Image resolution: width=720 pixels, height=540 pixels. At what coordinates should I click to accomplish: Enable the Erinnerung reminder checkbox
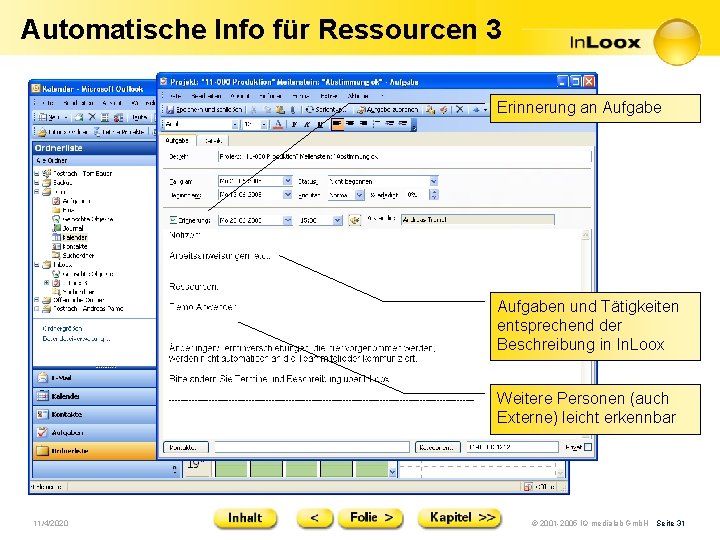coord(173,220)
